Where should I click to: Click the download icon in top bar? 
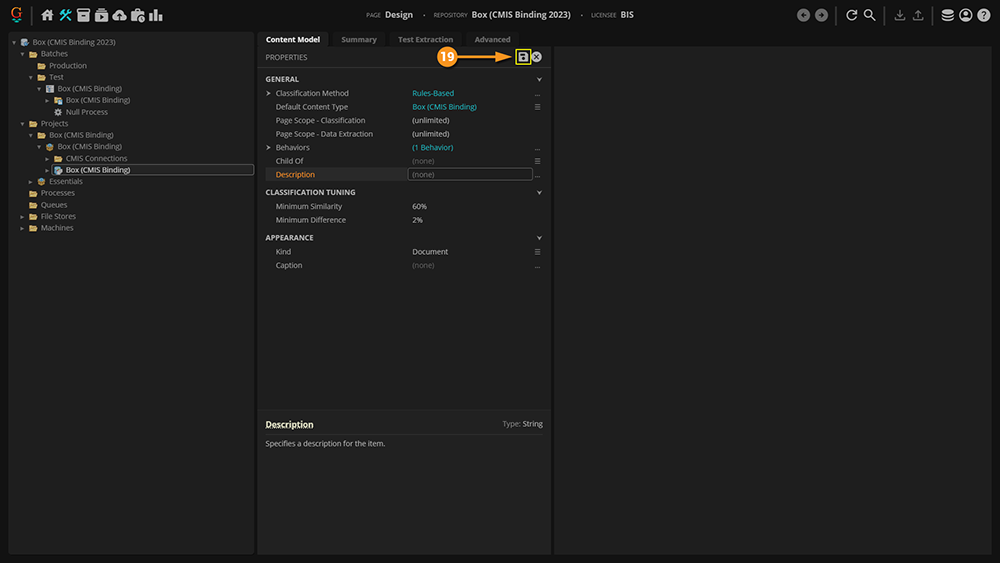click(x=900, y=15)
